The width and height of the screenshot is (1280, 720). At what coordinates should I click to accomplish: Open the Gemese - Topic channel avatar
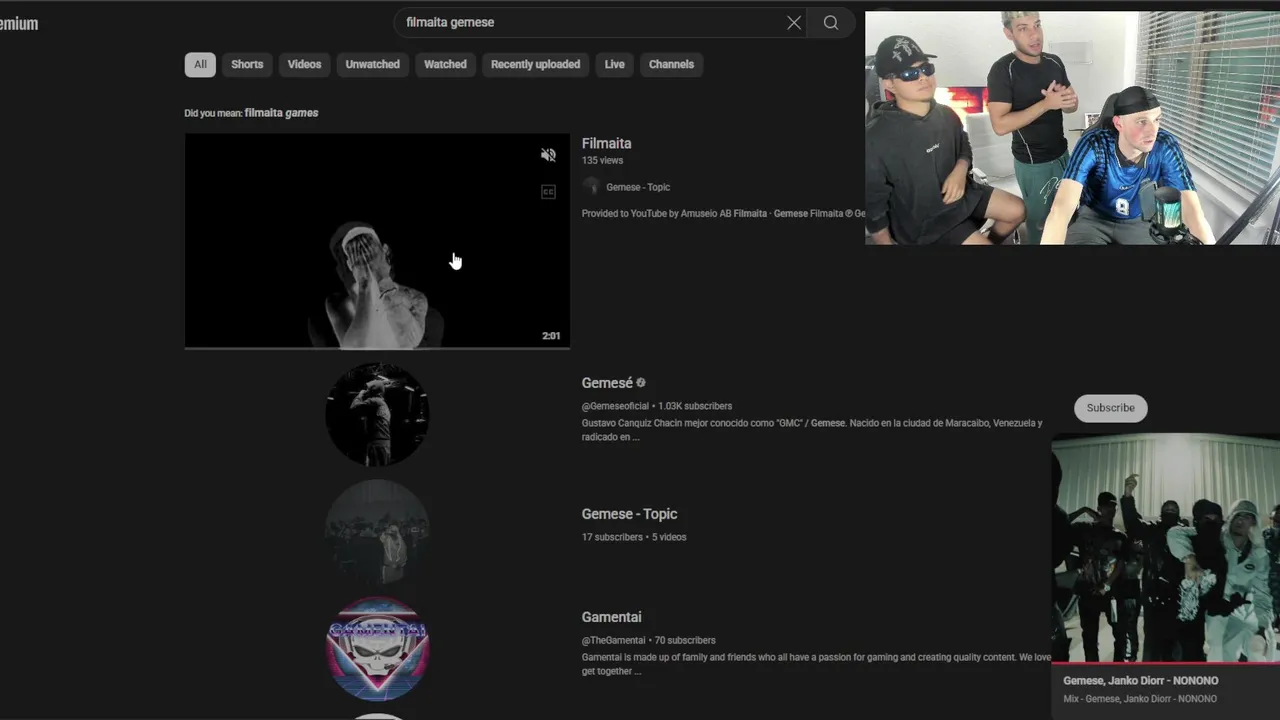[x=377, y=532]
